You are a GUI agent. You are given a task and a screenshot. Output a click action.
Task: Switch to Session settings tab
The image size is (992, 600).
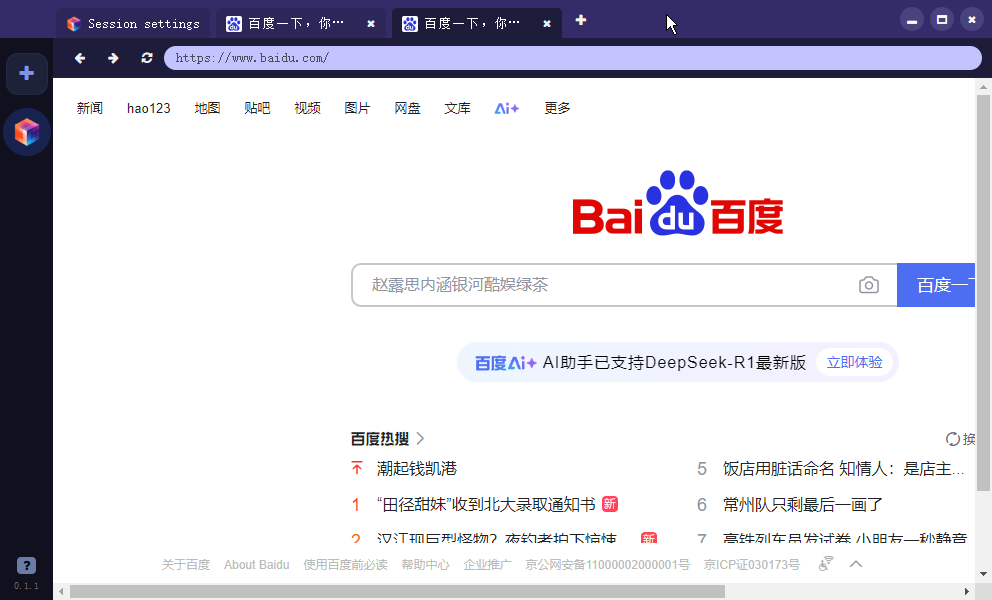(133, 24)
